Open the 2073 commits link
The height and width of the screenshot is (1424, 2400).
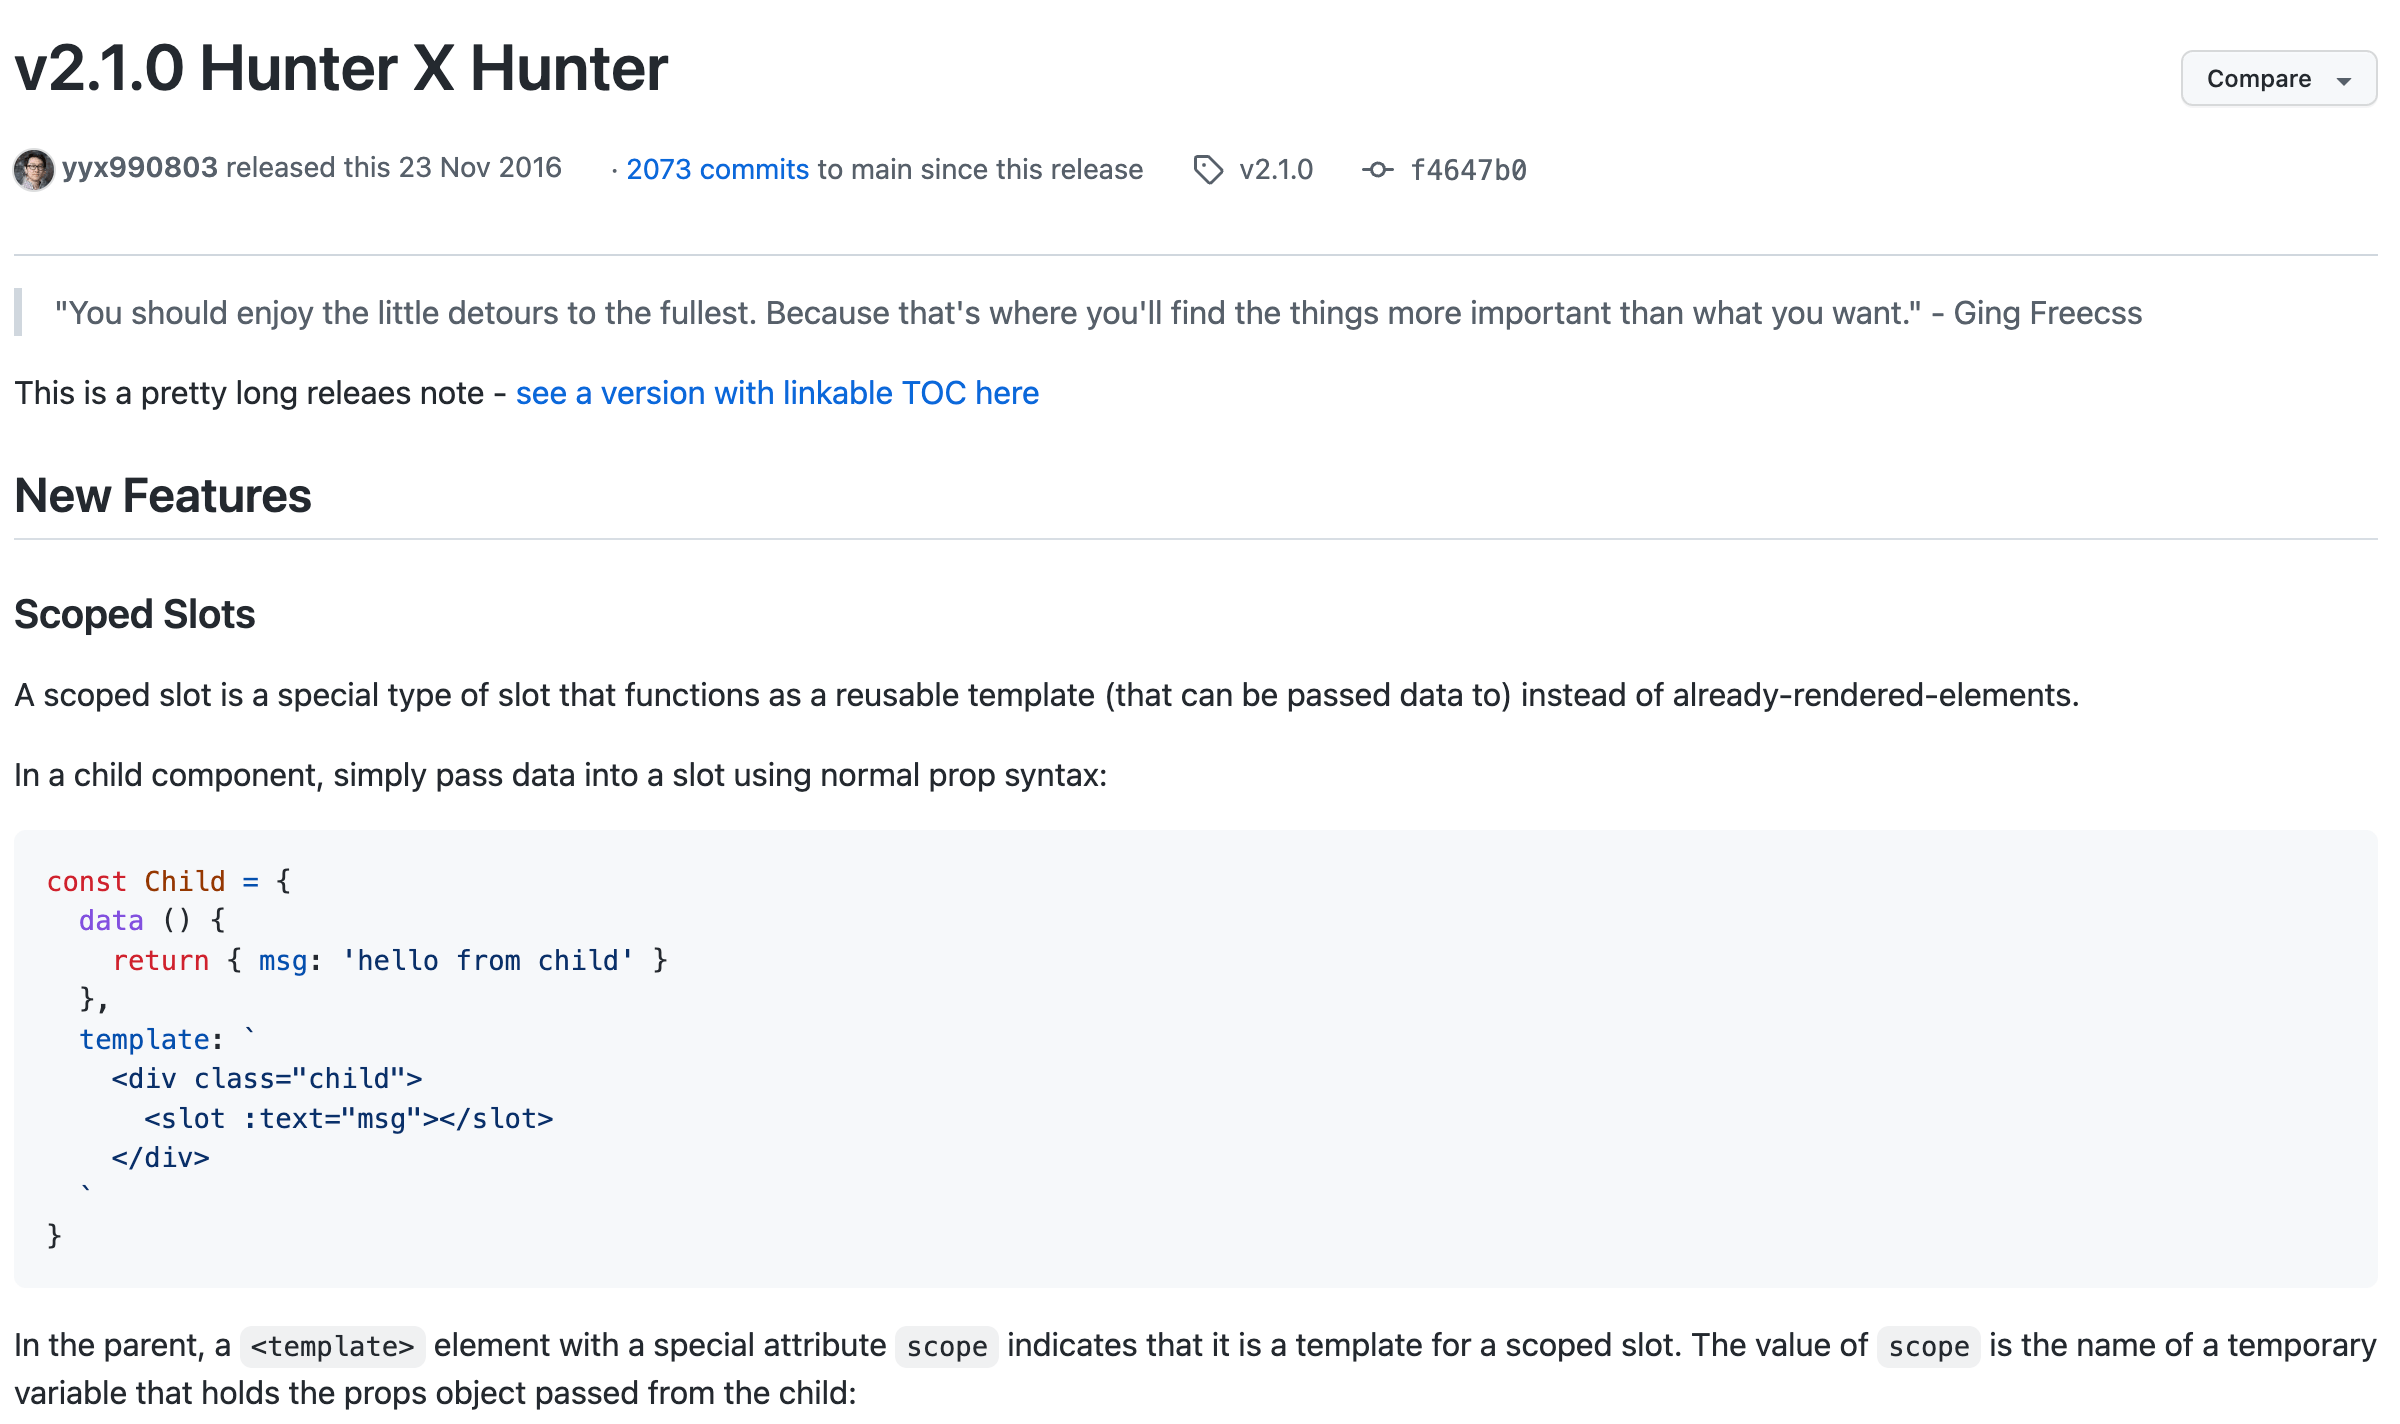(717, 170)
